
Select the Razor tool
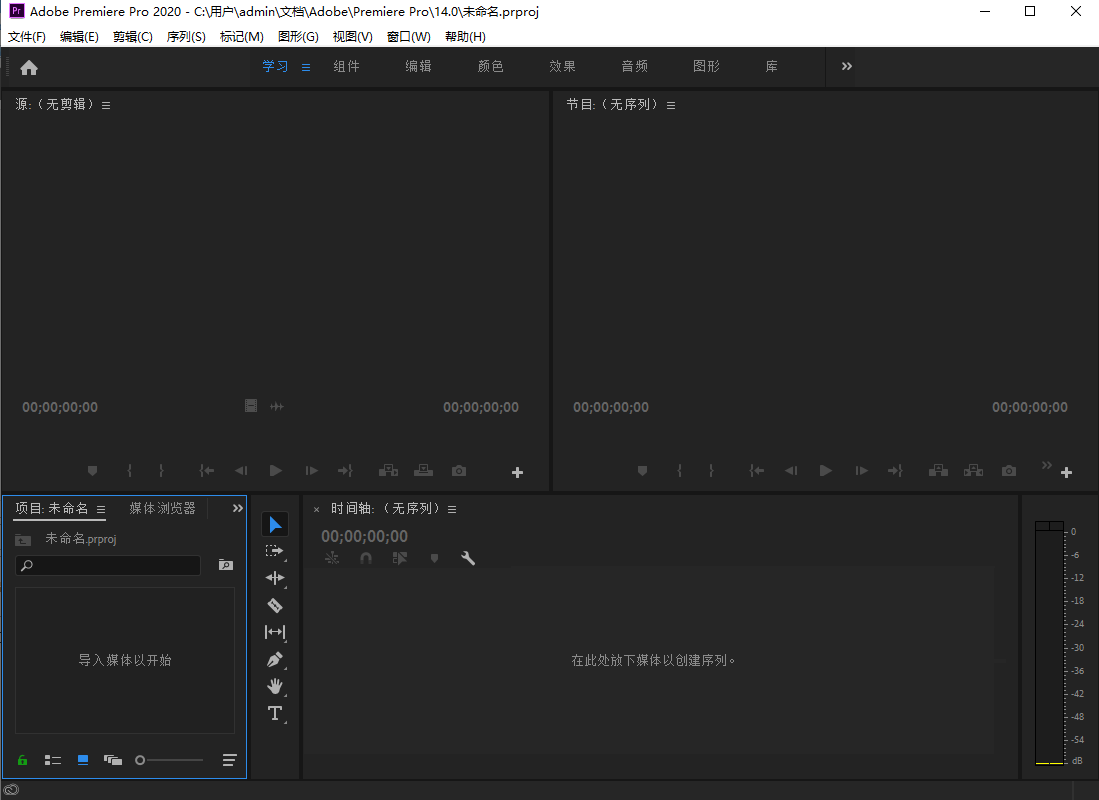[275, 605]
